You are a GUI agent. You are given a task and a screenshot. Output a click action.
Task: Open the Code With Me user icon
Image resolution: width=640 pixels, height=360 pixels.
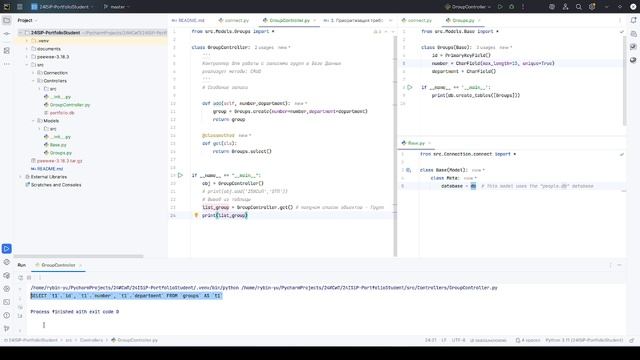point(565,7)
